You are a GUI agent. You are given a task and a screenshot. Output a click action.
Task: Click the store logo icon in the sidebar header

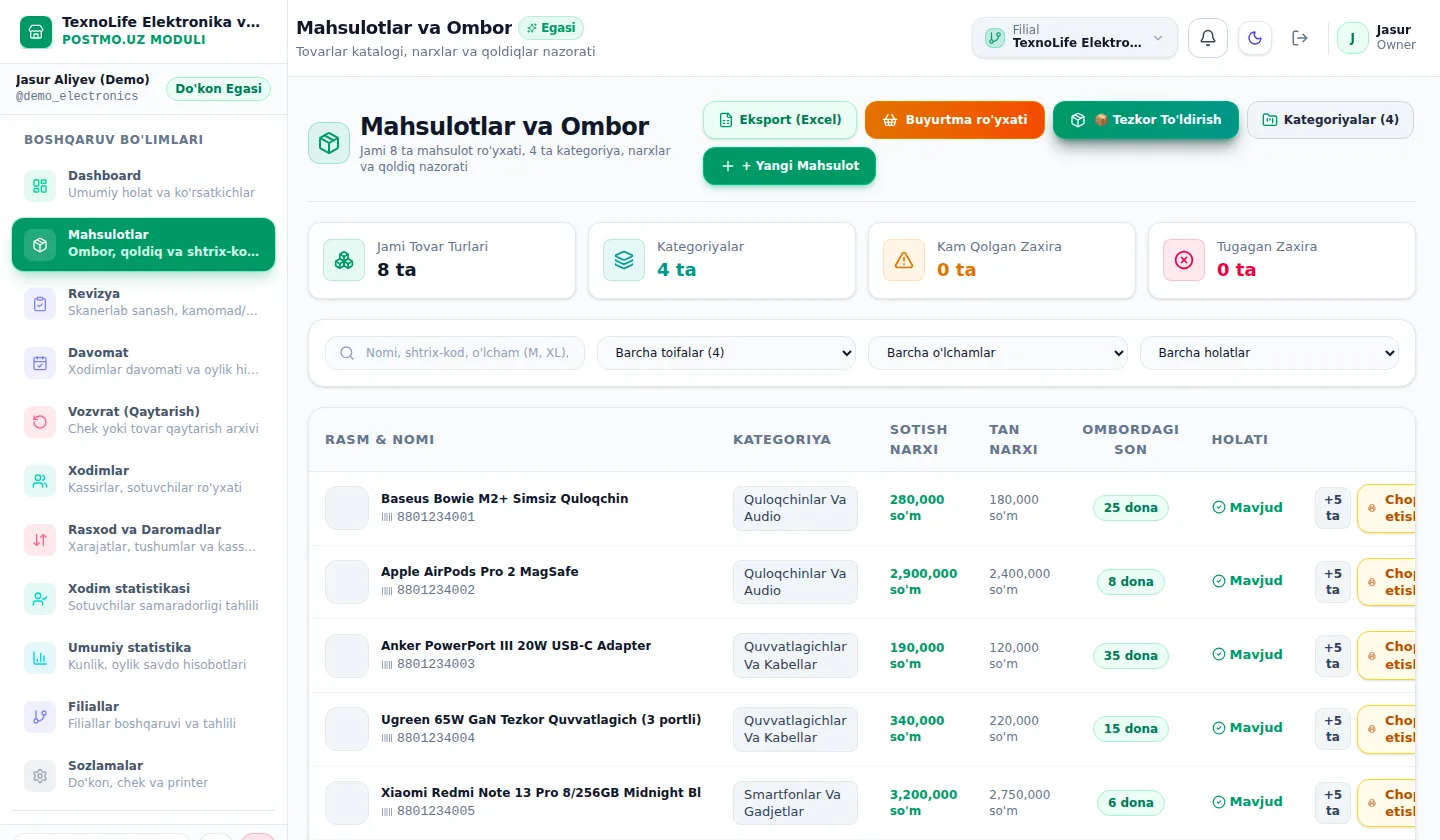(x=36, y=31)
